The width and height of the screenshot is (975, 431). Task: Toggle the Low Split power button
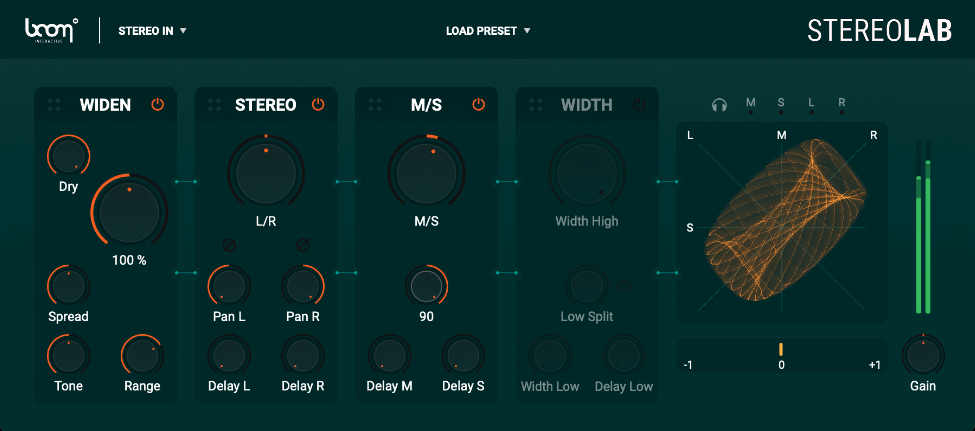pos(624,287)
